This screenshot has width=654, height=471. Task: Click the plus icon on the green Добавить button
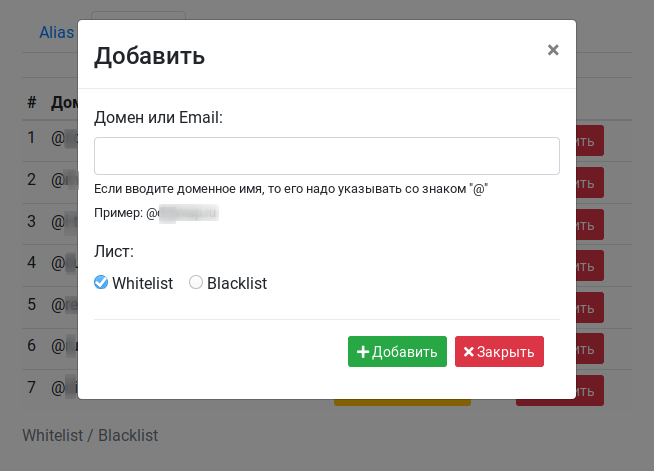pyautogui.click(x=363, y=352)
